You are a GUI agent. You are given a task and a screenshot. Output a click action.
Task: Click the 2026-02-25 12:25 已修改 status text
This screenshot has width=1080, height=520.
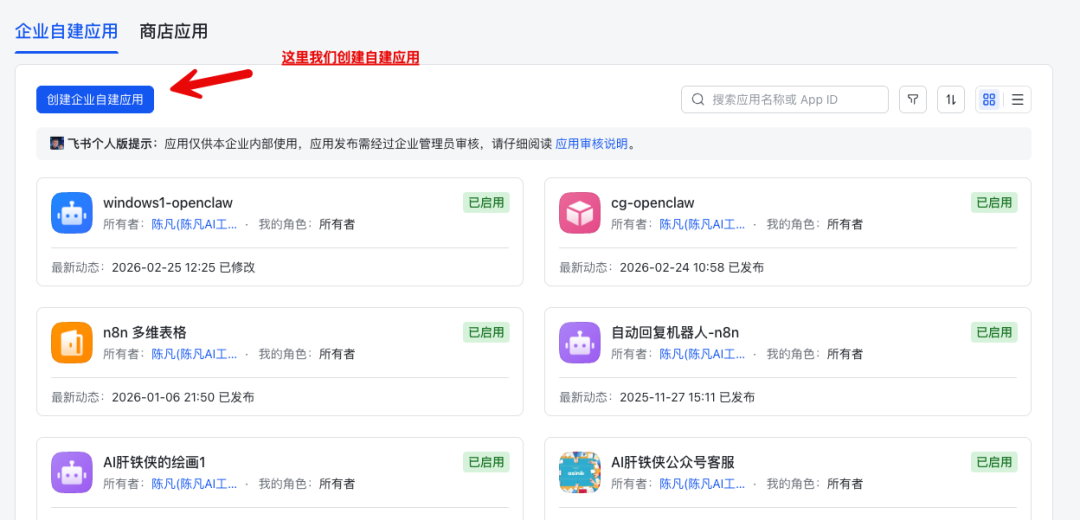point(183,267)
